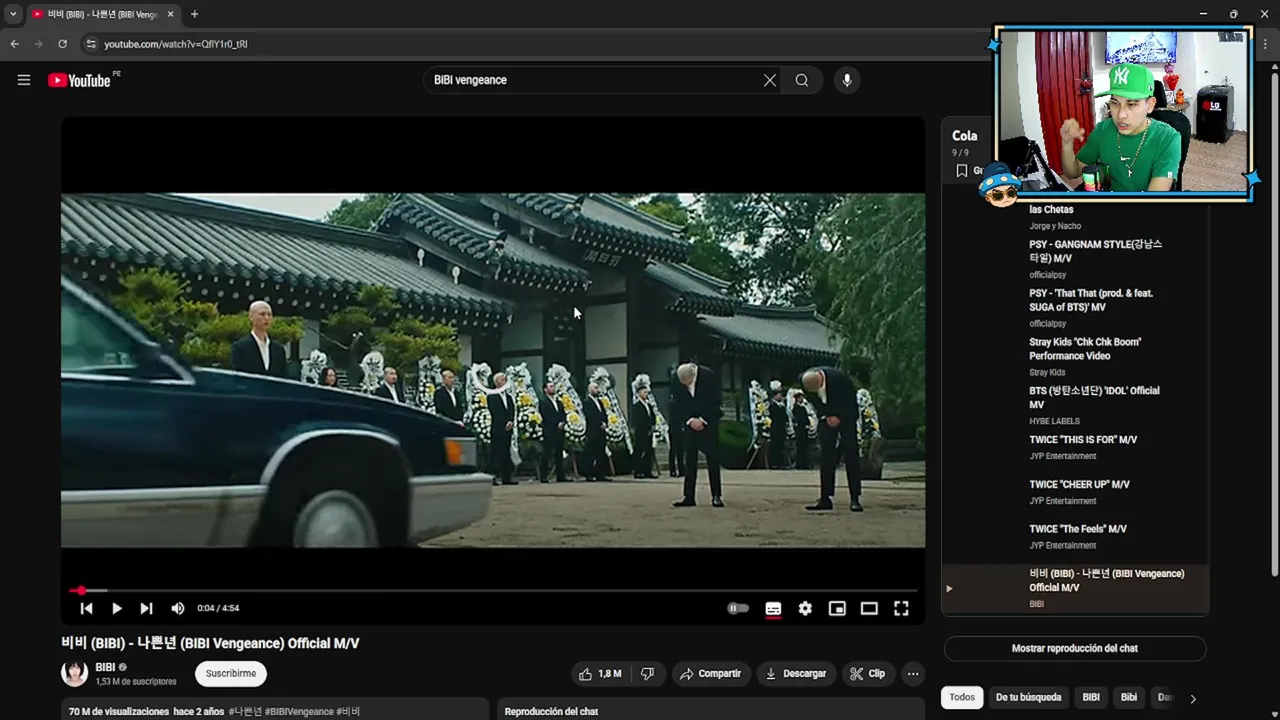Open BIBI channel avatar
Viewport: 1280px width, 720px height.
tap(75, 674)
